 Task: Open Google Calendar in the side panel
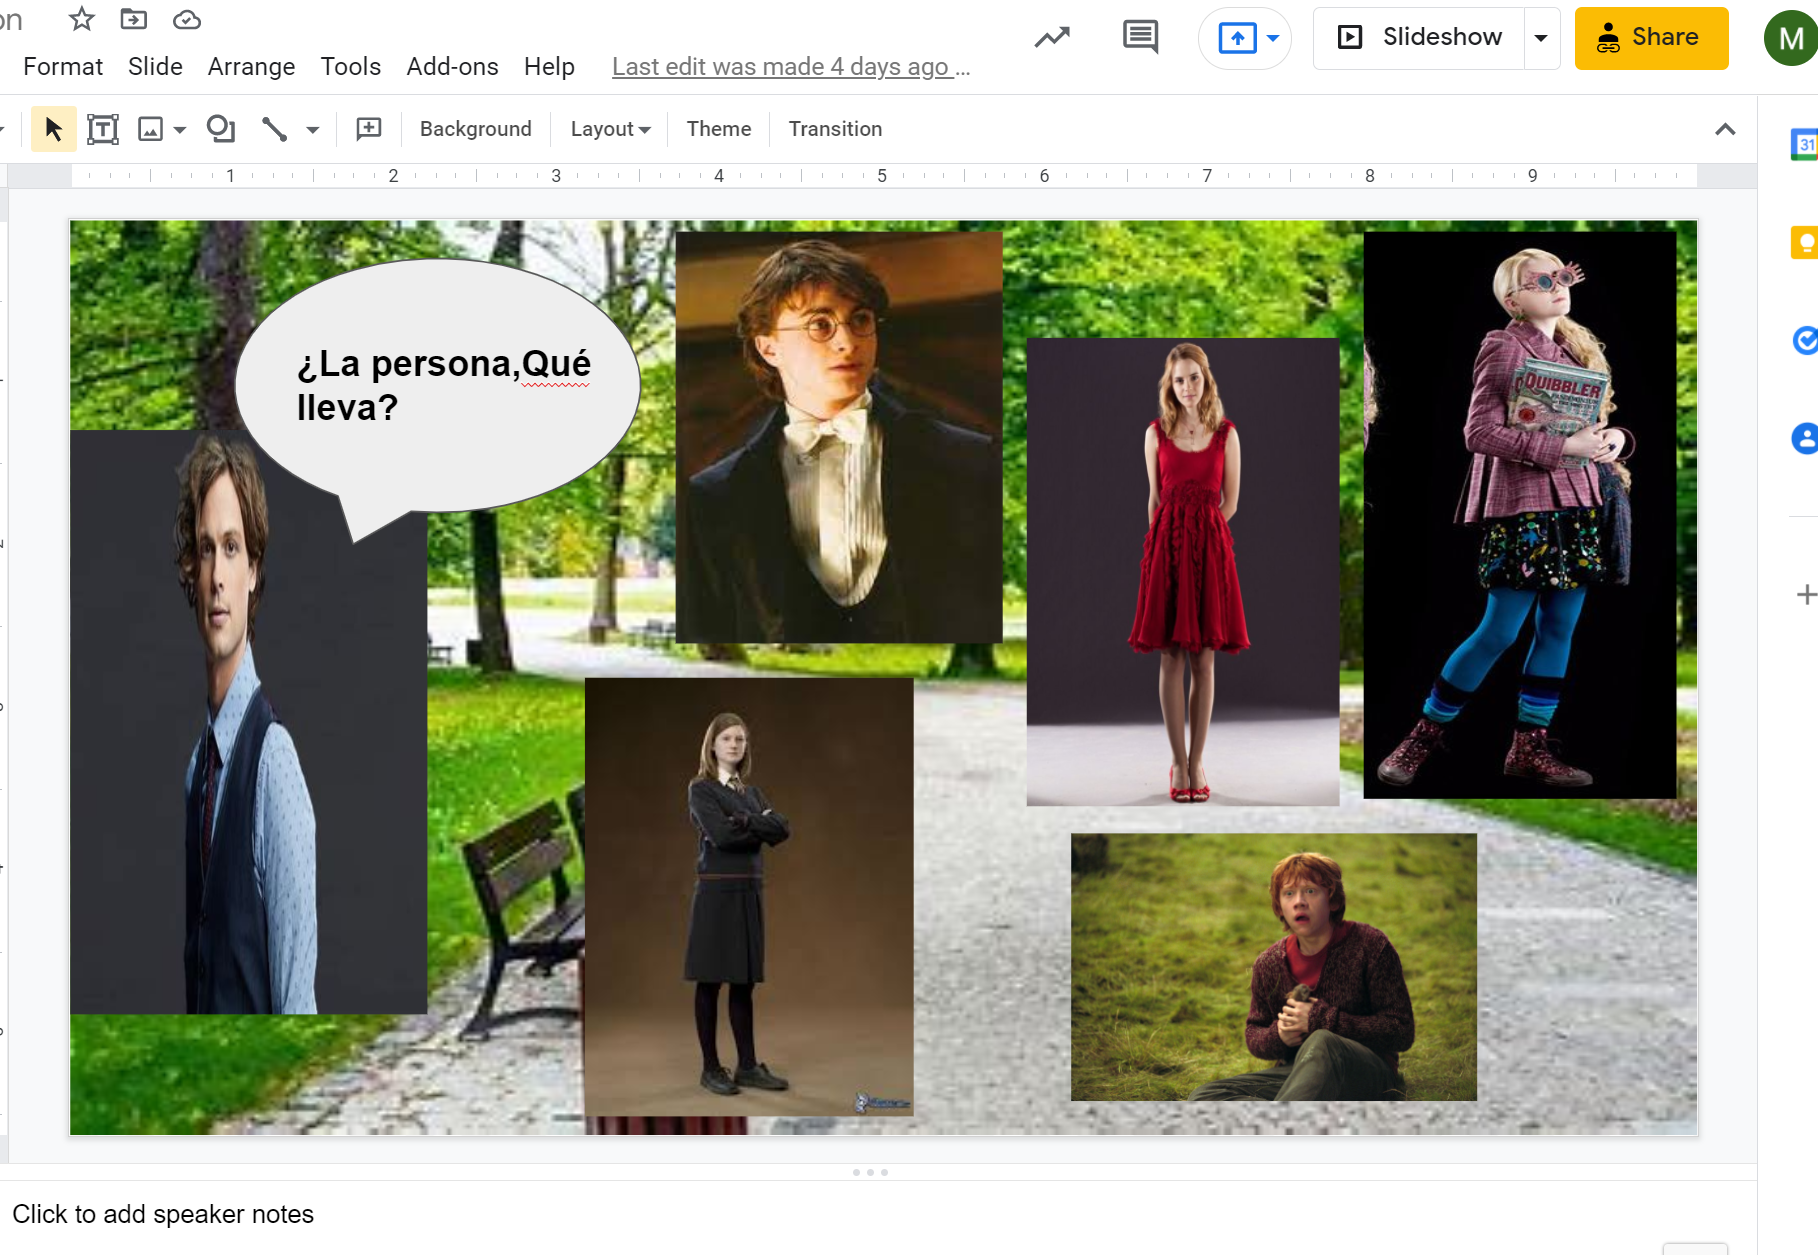pyautogui.click(x=1805, y=144)
